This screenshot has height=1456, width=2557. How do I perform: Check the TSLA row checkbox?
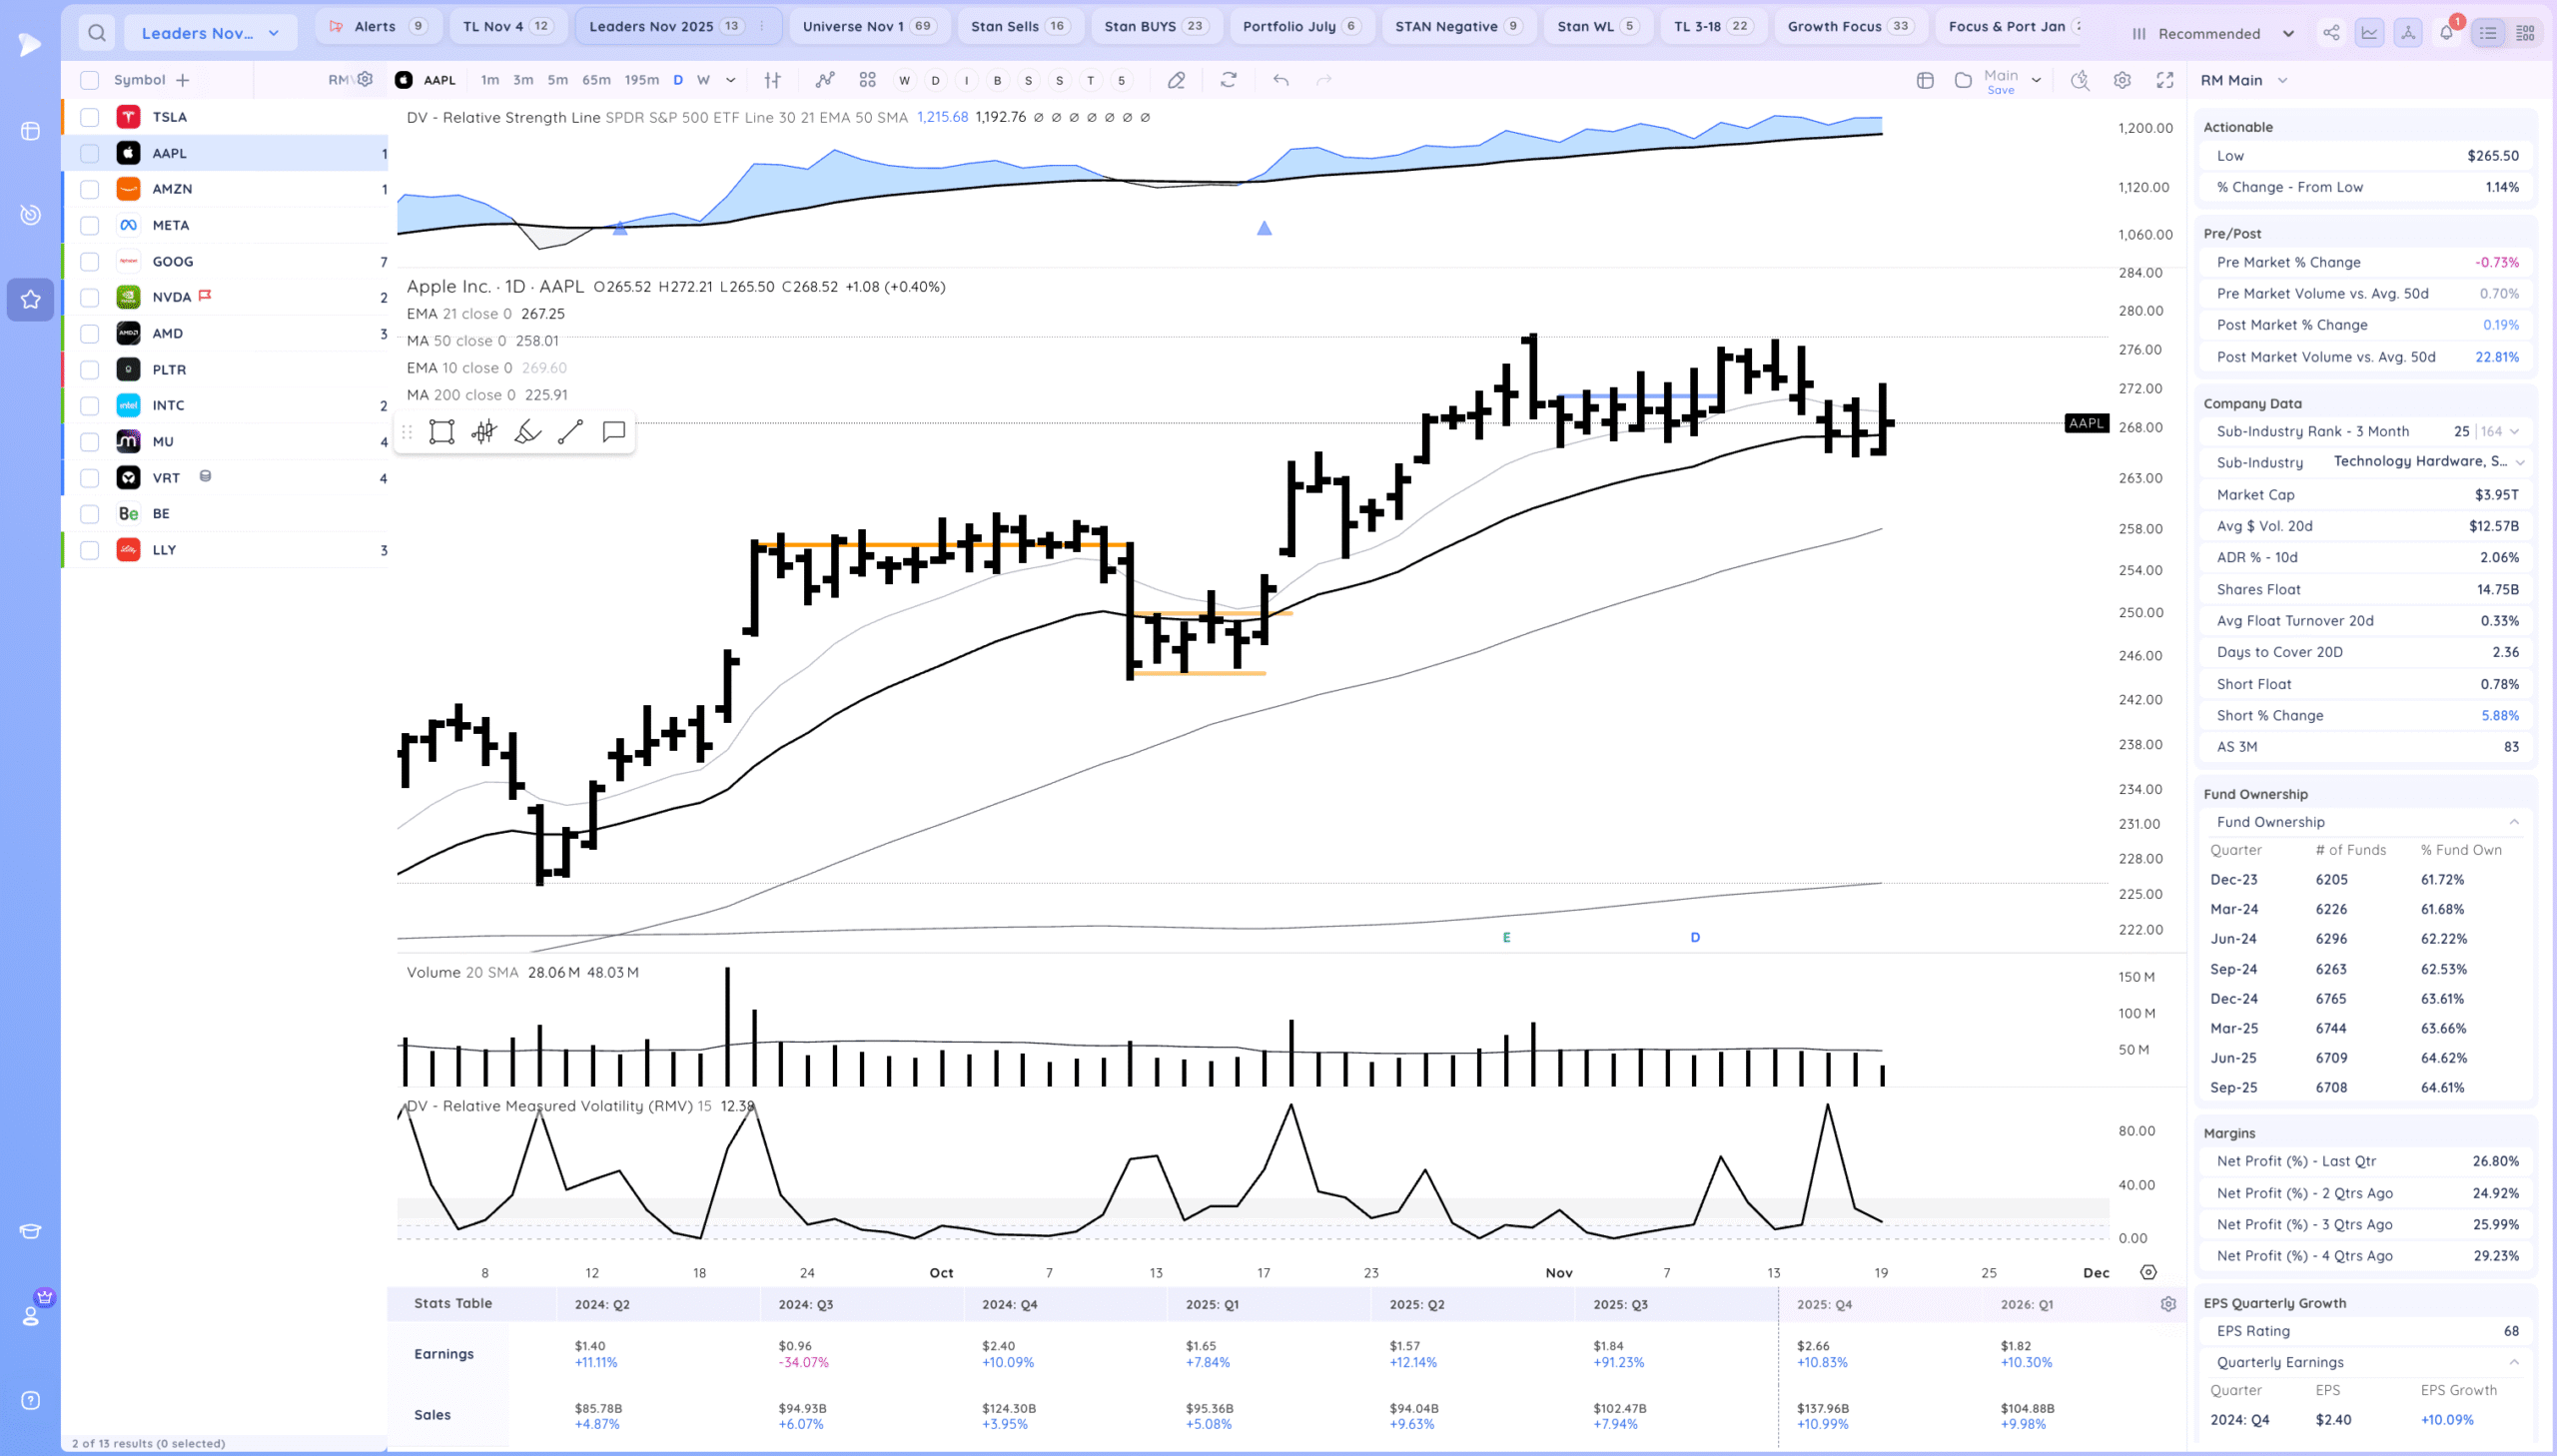coord(90,117)
